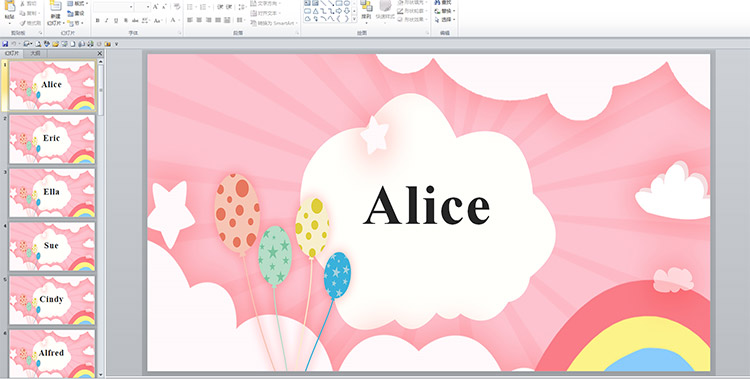This screenshot has height=379, width=750.
Task: Click Convert to SmartArt button
Action: (x=275, y=23)
